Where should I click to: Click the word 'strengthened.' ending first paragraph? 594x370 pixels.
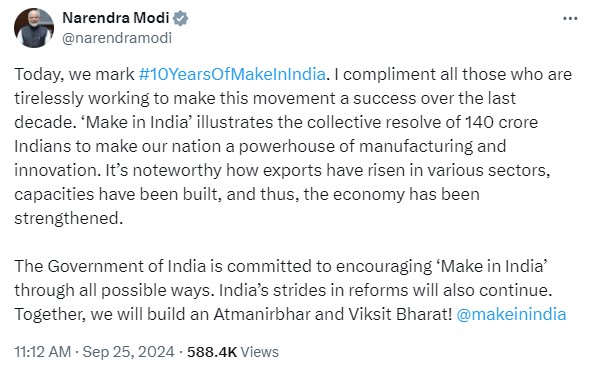[x=69, y=219]
